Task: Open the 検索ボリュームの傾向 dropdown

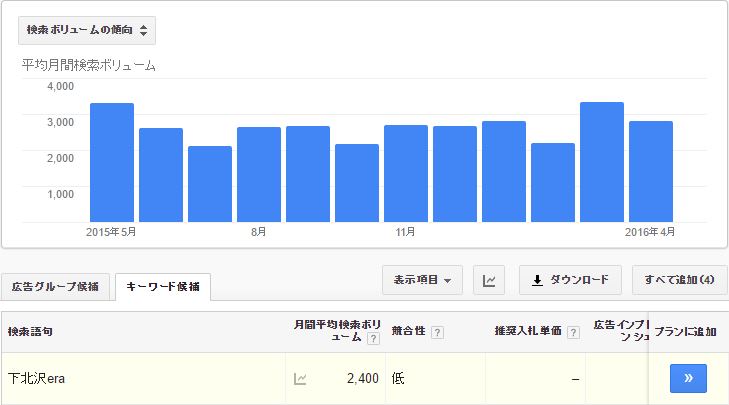Action: point(87,31)
